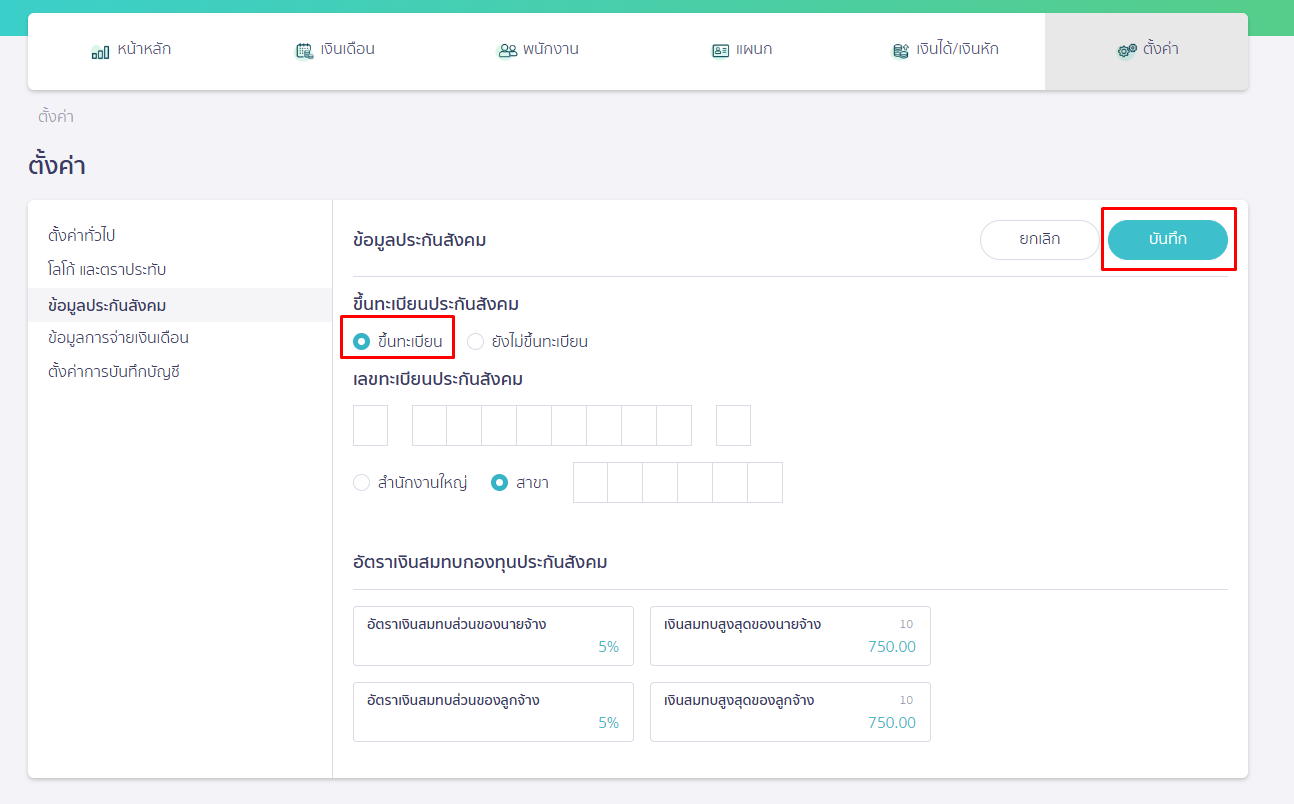Click the พนักงาน people icon

507,51
